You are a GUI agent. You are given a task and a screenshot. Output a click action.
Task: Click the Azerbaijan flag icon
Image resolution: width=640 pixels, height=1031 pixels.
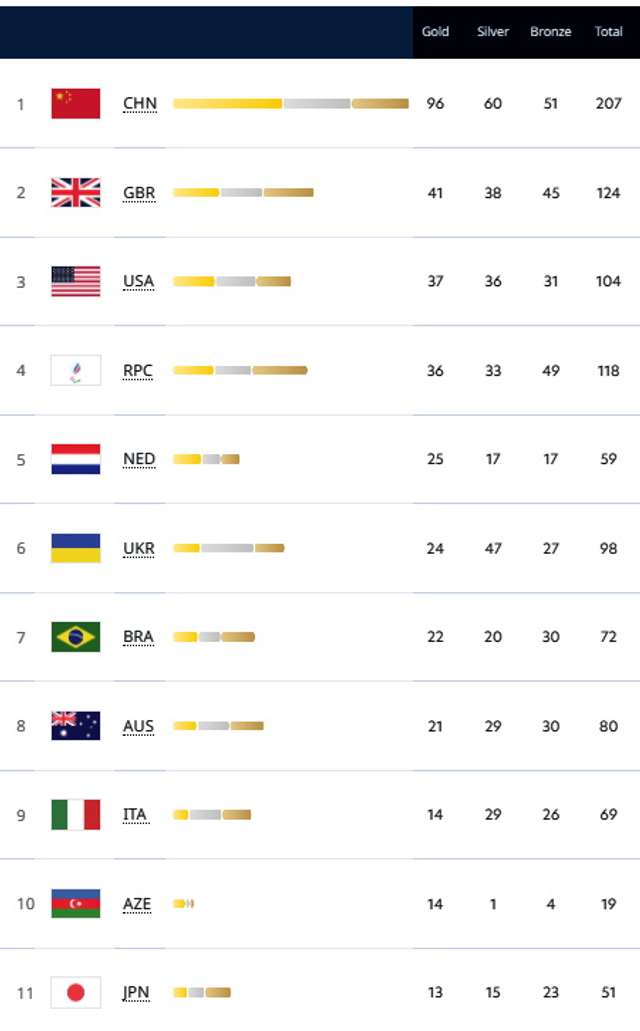pos(76,904)
